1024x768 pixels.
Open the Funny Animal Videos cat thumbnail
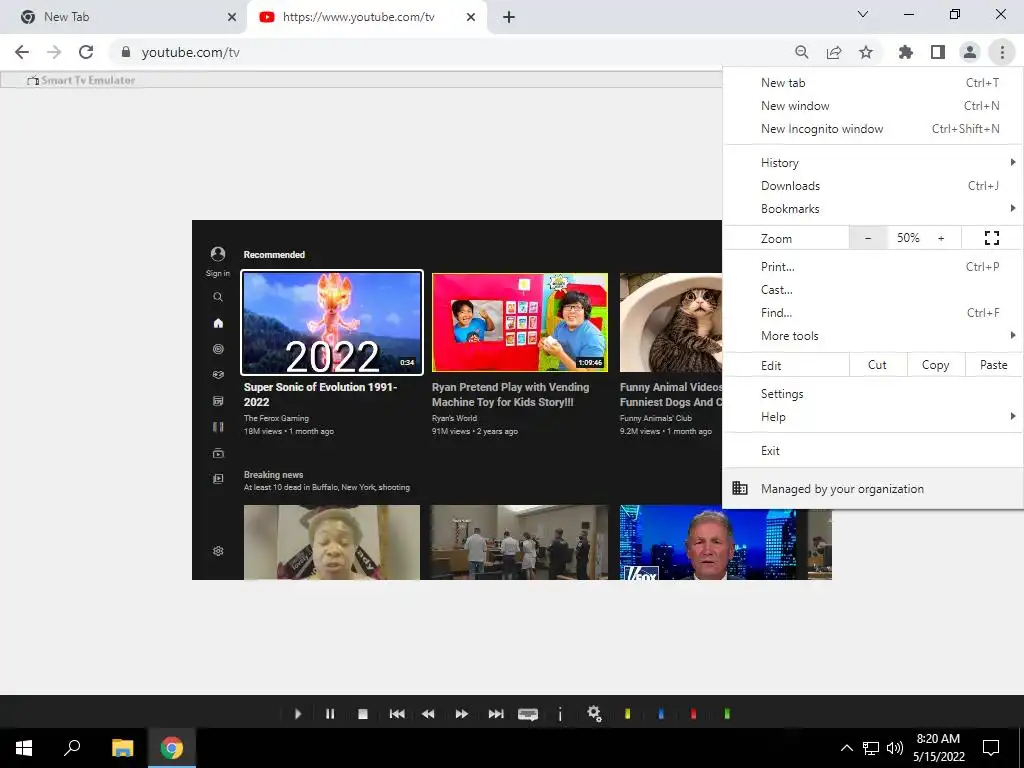671,323
